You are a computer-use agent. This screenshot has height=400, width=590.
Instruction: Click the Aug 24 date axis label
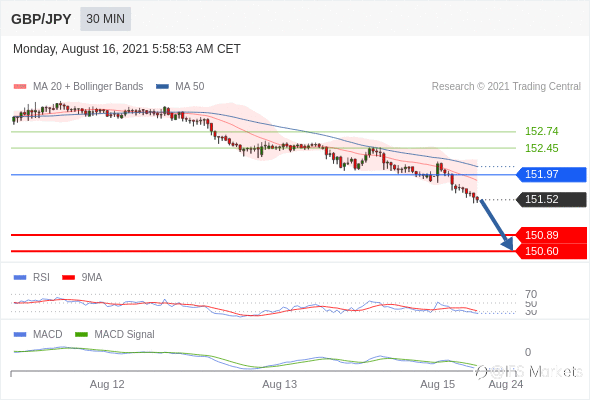click(x=506, y=384)
